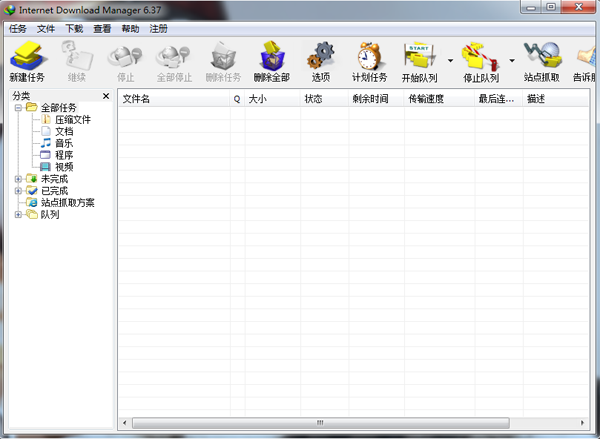Select 程序 category
This screenshot has width=600, height=439.
tap(64, 155)
